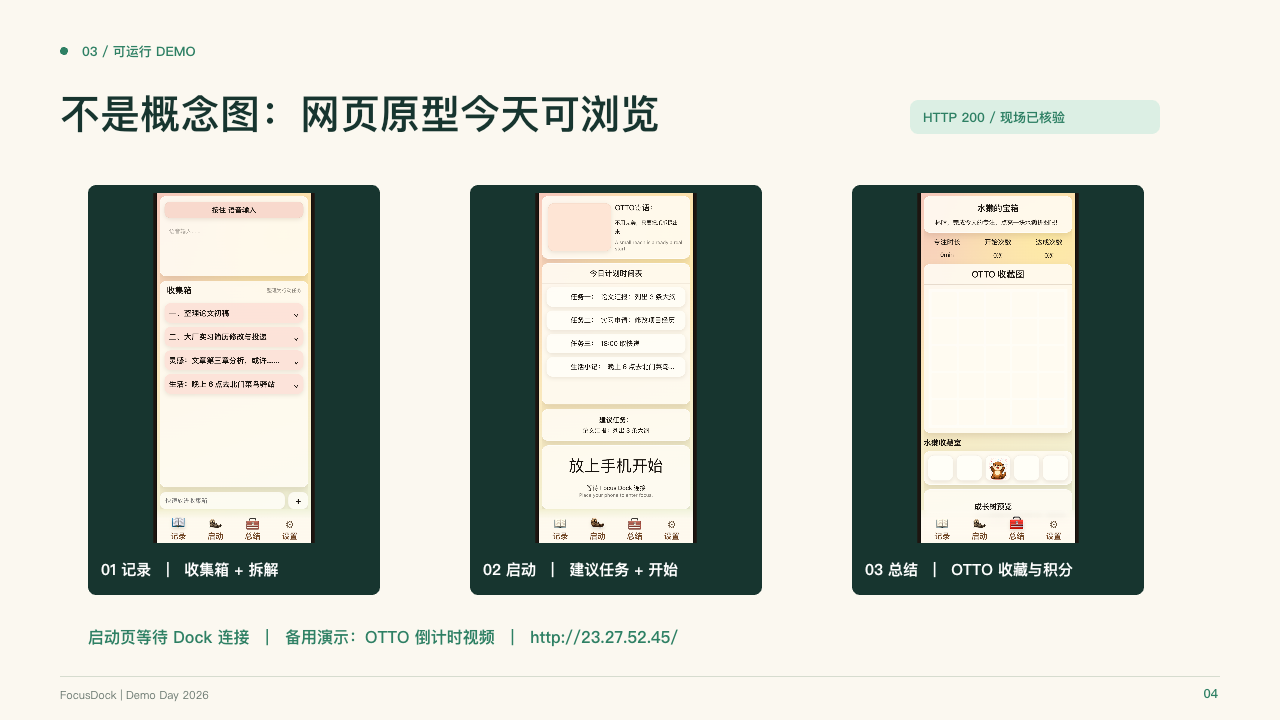1280x720 pixels.
Task: Expand the 二、大厂实习简历 inbox row
Action: [234, 338]
